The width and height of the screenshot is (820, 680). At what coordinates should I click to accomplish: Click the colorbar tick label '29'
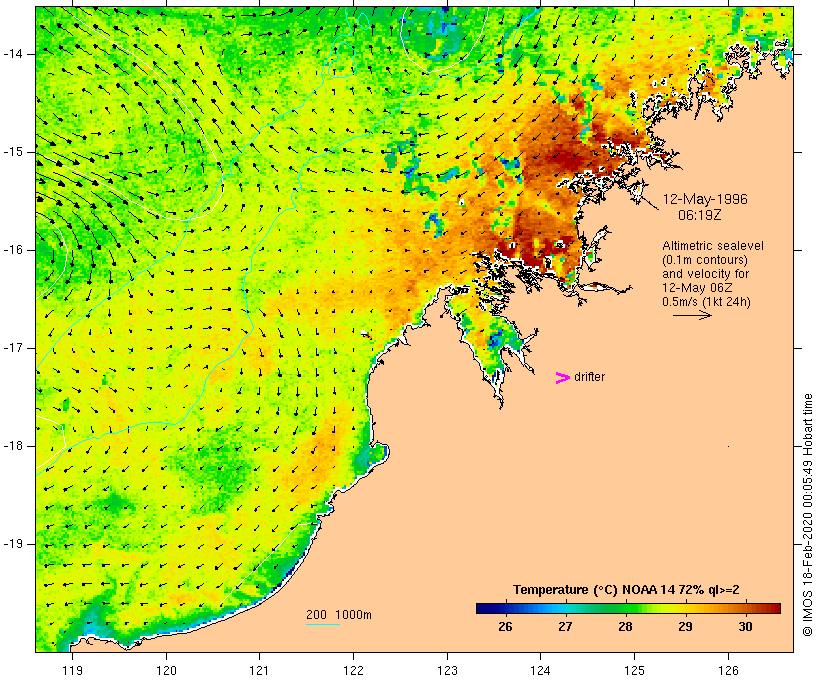[686, 627]
